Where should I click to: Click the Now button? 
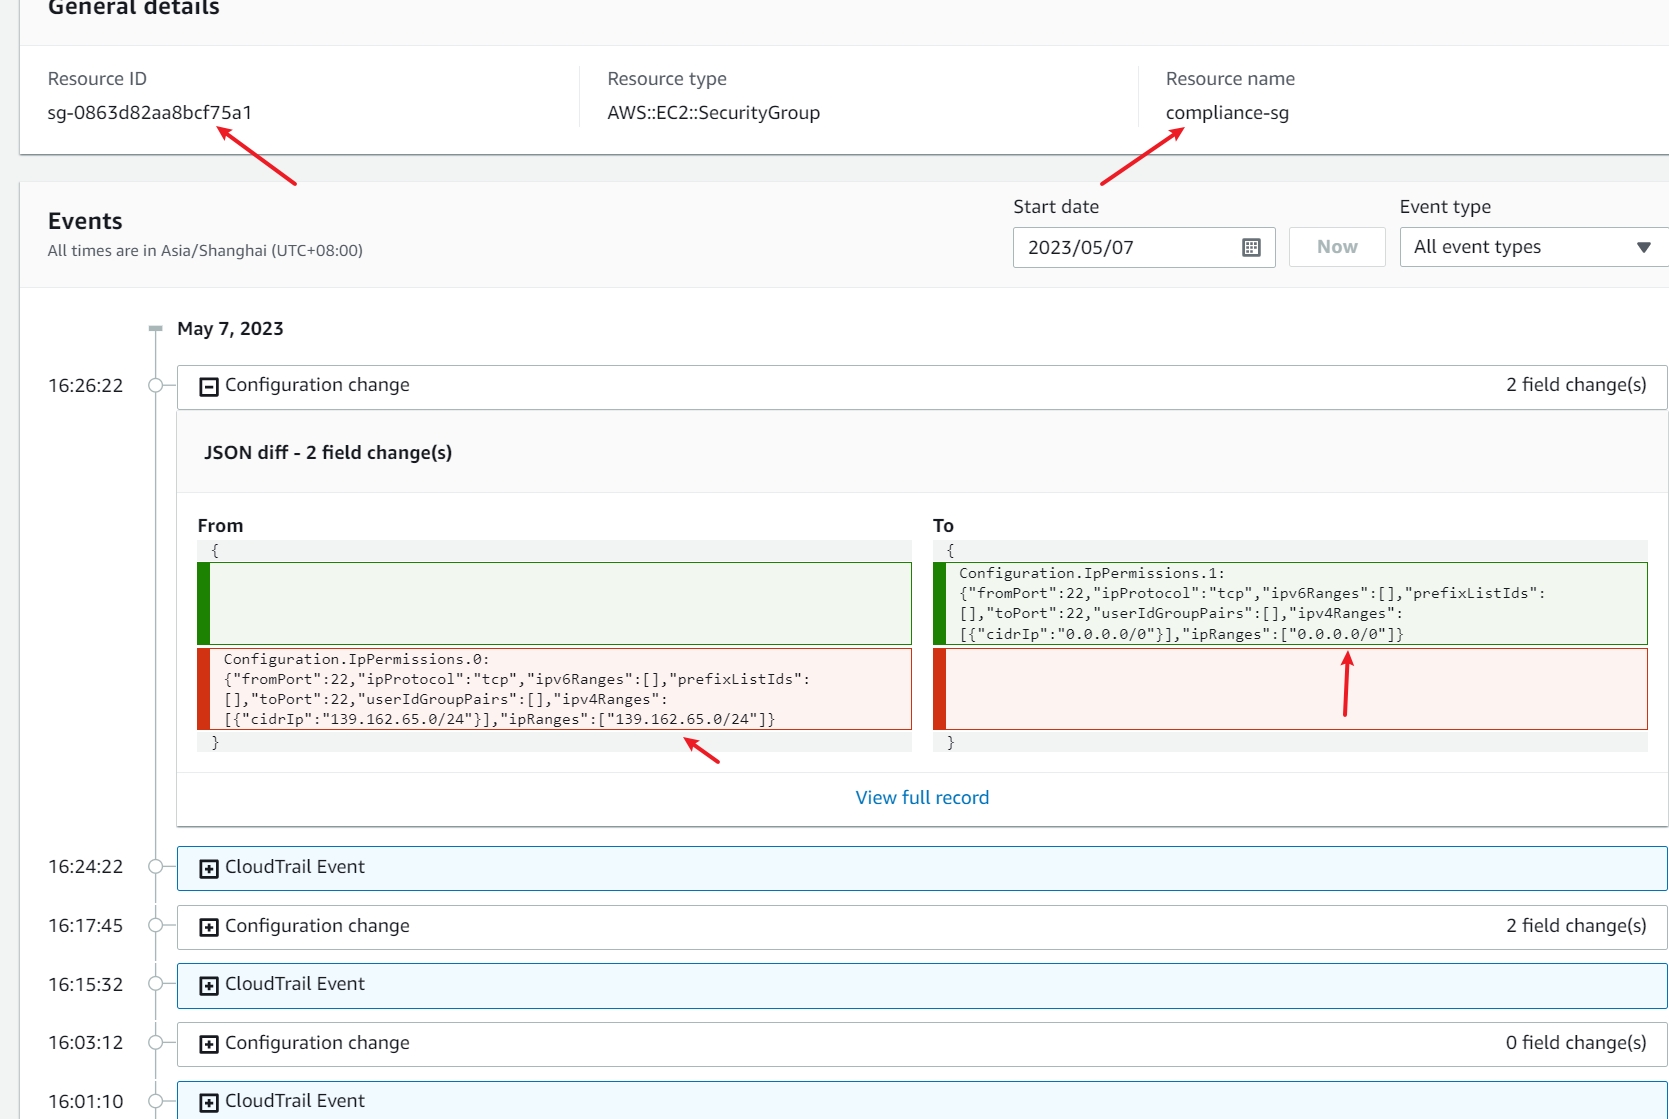coord(1336,247)
